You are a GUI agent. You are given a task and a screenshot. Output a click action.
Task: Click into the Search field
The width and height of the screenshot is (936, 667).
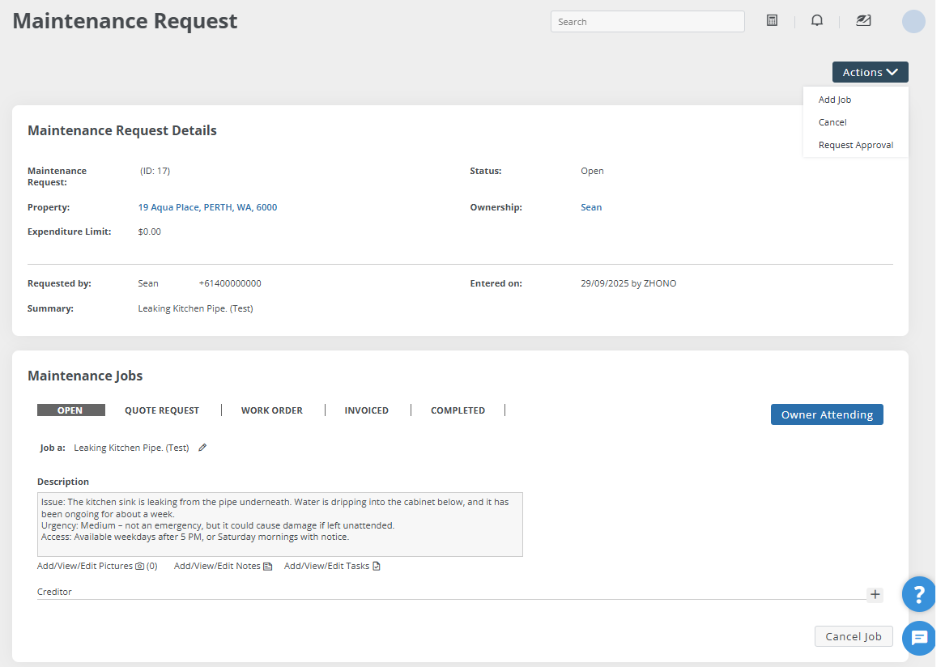647,21
